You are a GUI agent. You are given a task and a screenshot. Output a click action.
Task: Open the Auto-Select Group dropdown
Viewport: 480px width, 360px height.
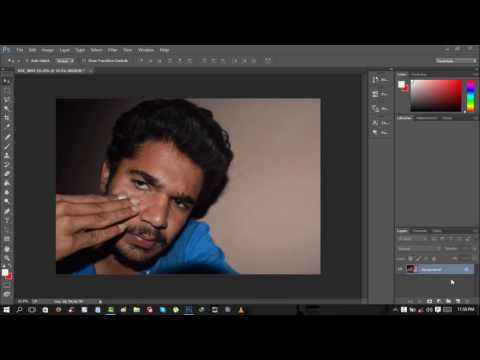(x=65, y=61)
